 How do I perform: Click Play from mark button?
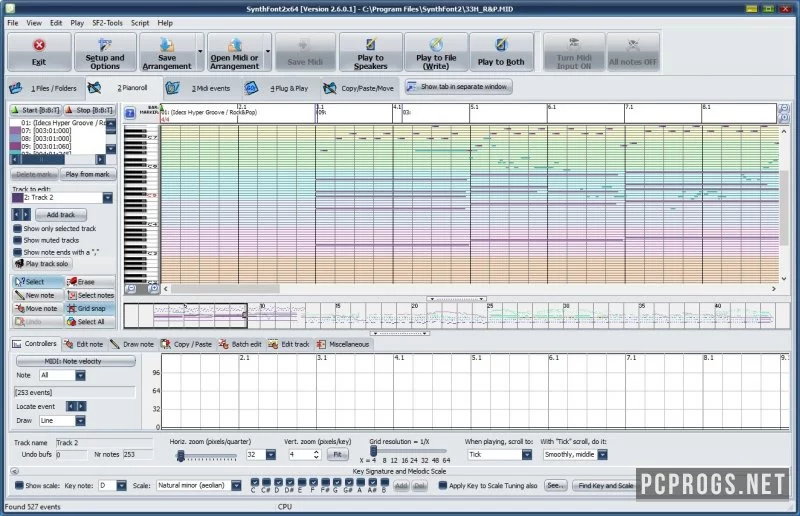(87, 175)
